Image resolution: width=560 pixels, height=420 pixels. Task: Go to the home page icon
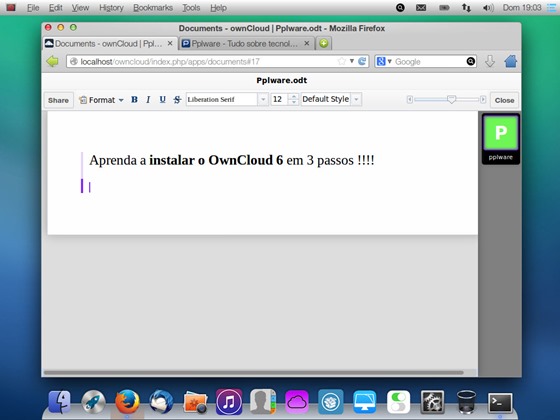[x=511, y=61]
